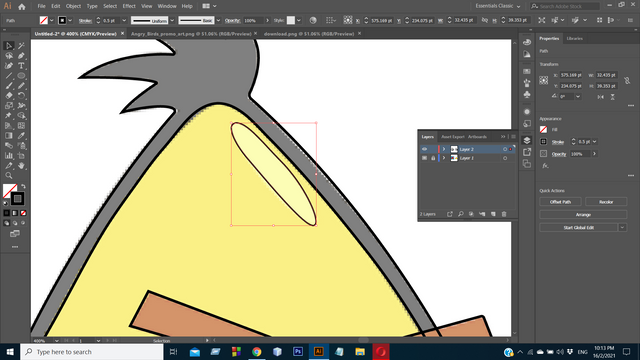Click the Stroke link in Appearance
This screenshot has height=360, width=640.
click(x=558, y=142)
